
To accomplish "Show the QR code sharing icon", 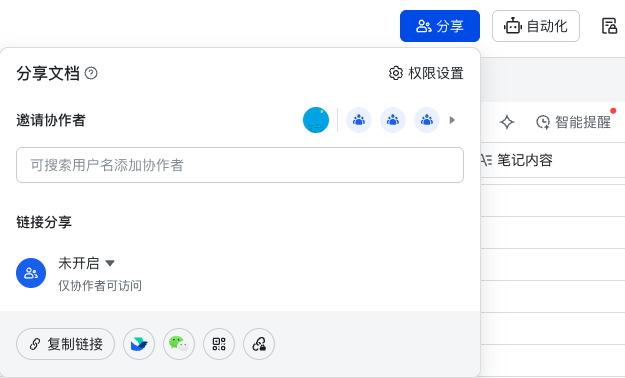I will point(219,344).
